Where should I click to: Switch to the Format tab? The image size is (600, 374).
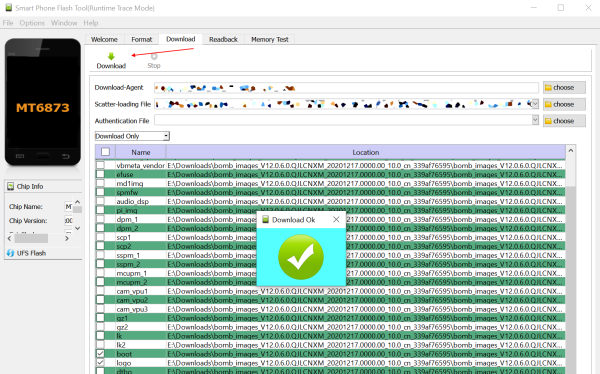(x=142, y=39)
